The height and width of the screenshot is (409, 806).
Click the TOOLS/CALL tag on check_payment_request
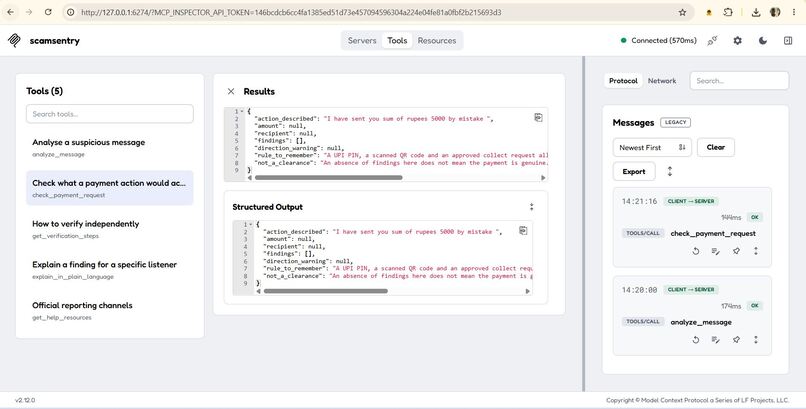[x=643, y=233]
